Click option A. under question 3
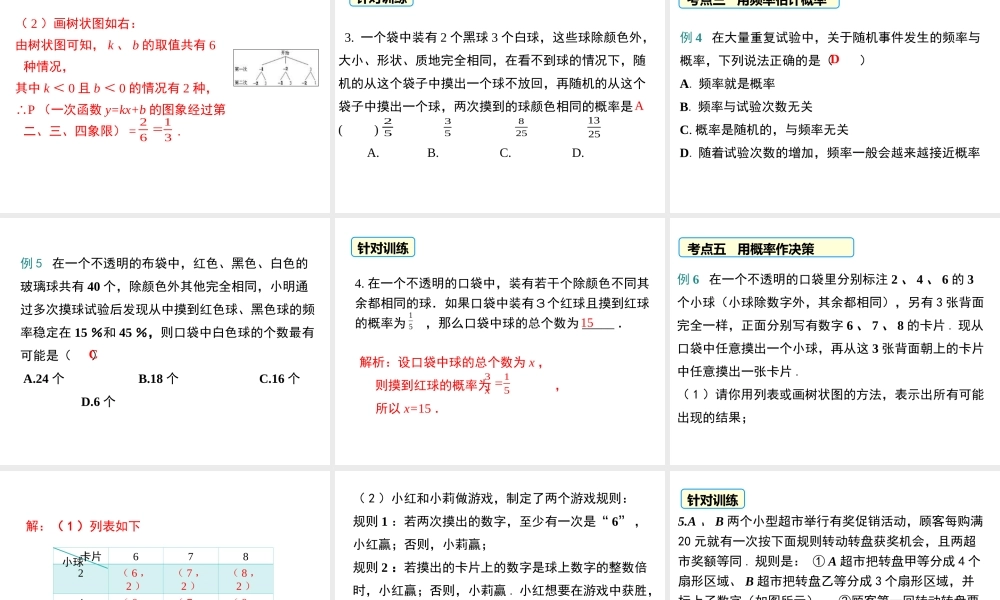Screen dimensions: 1000x600 373,153
